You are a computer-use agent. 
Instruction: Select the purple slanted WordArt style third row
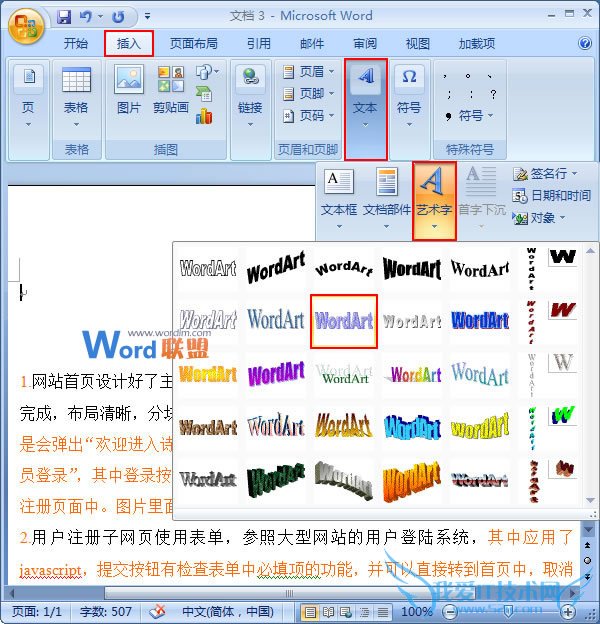(276, 374)
